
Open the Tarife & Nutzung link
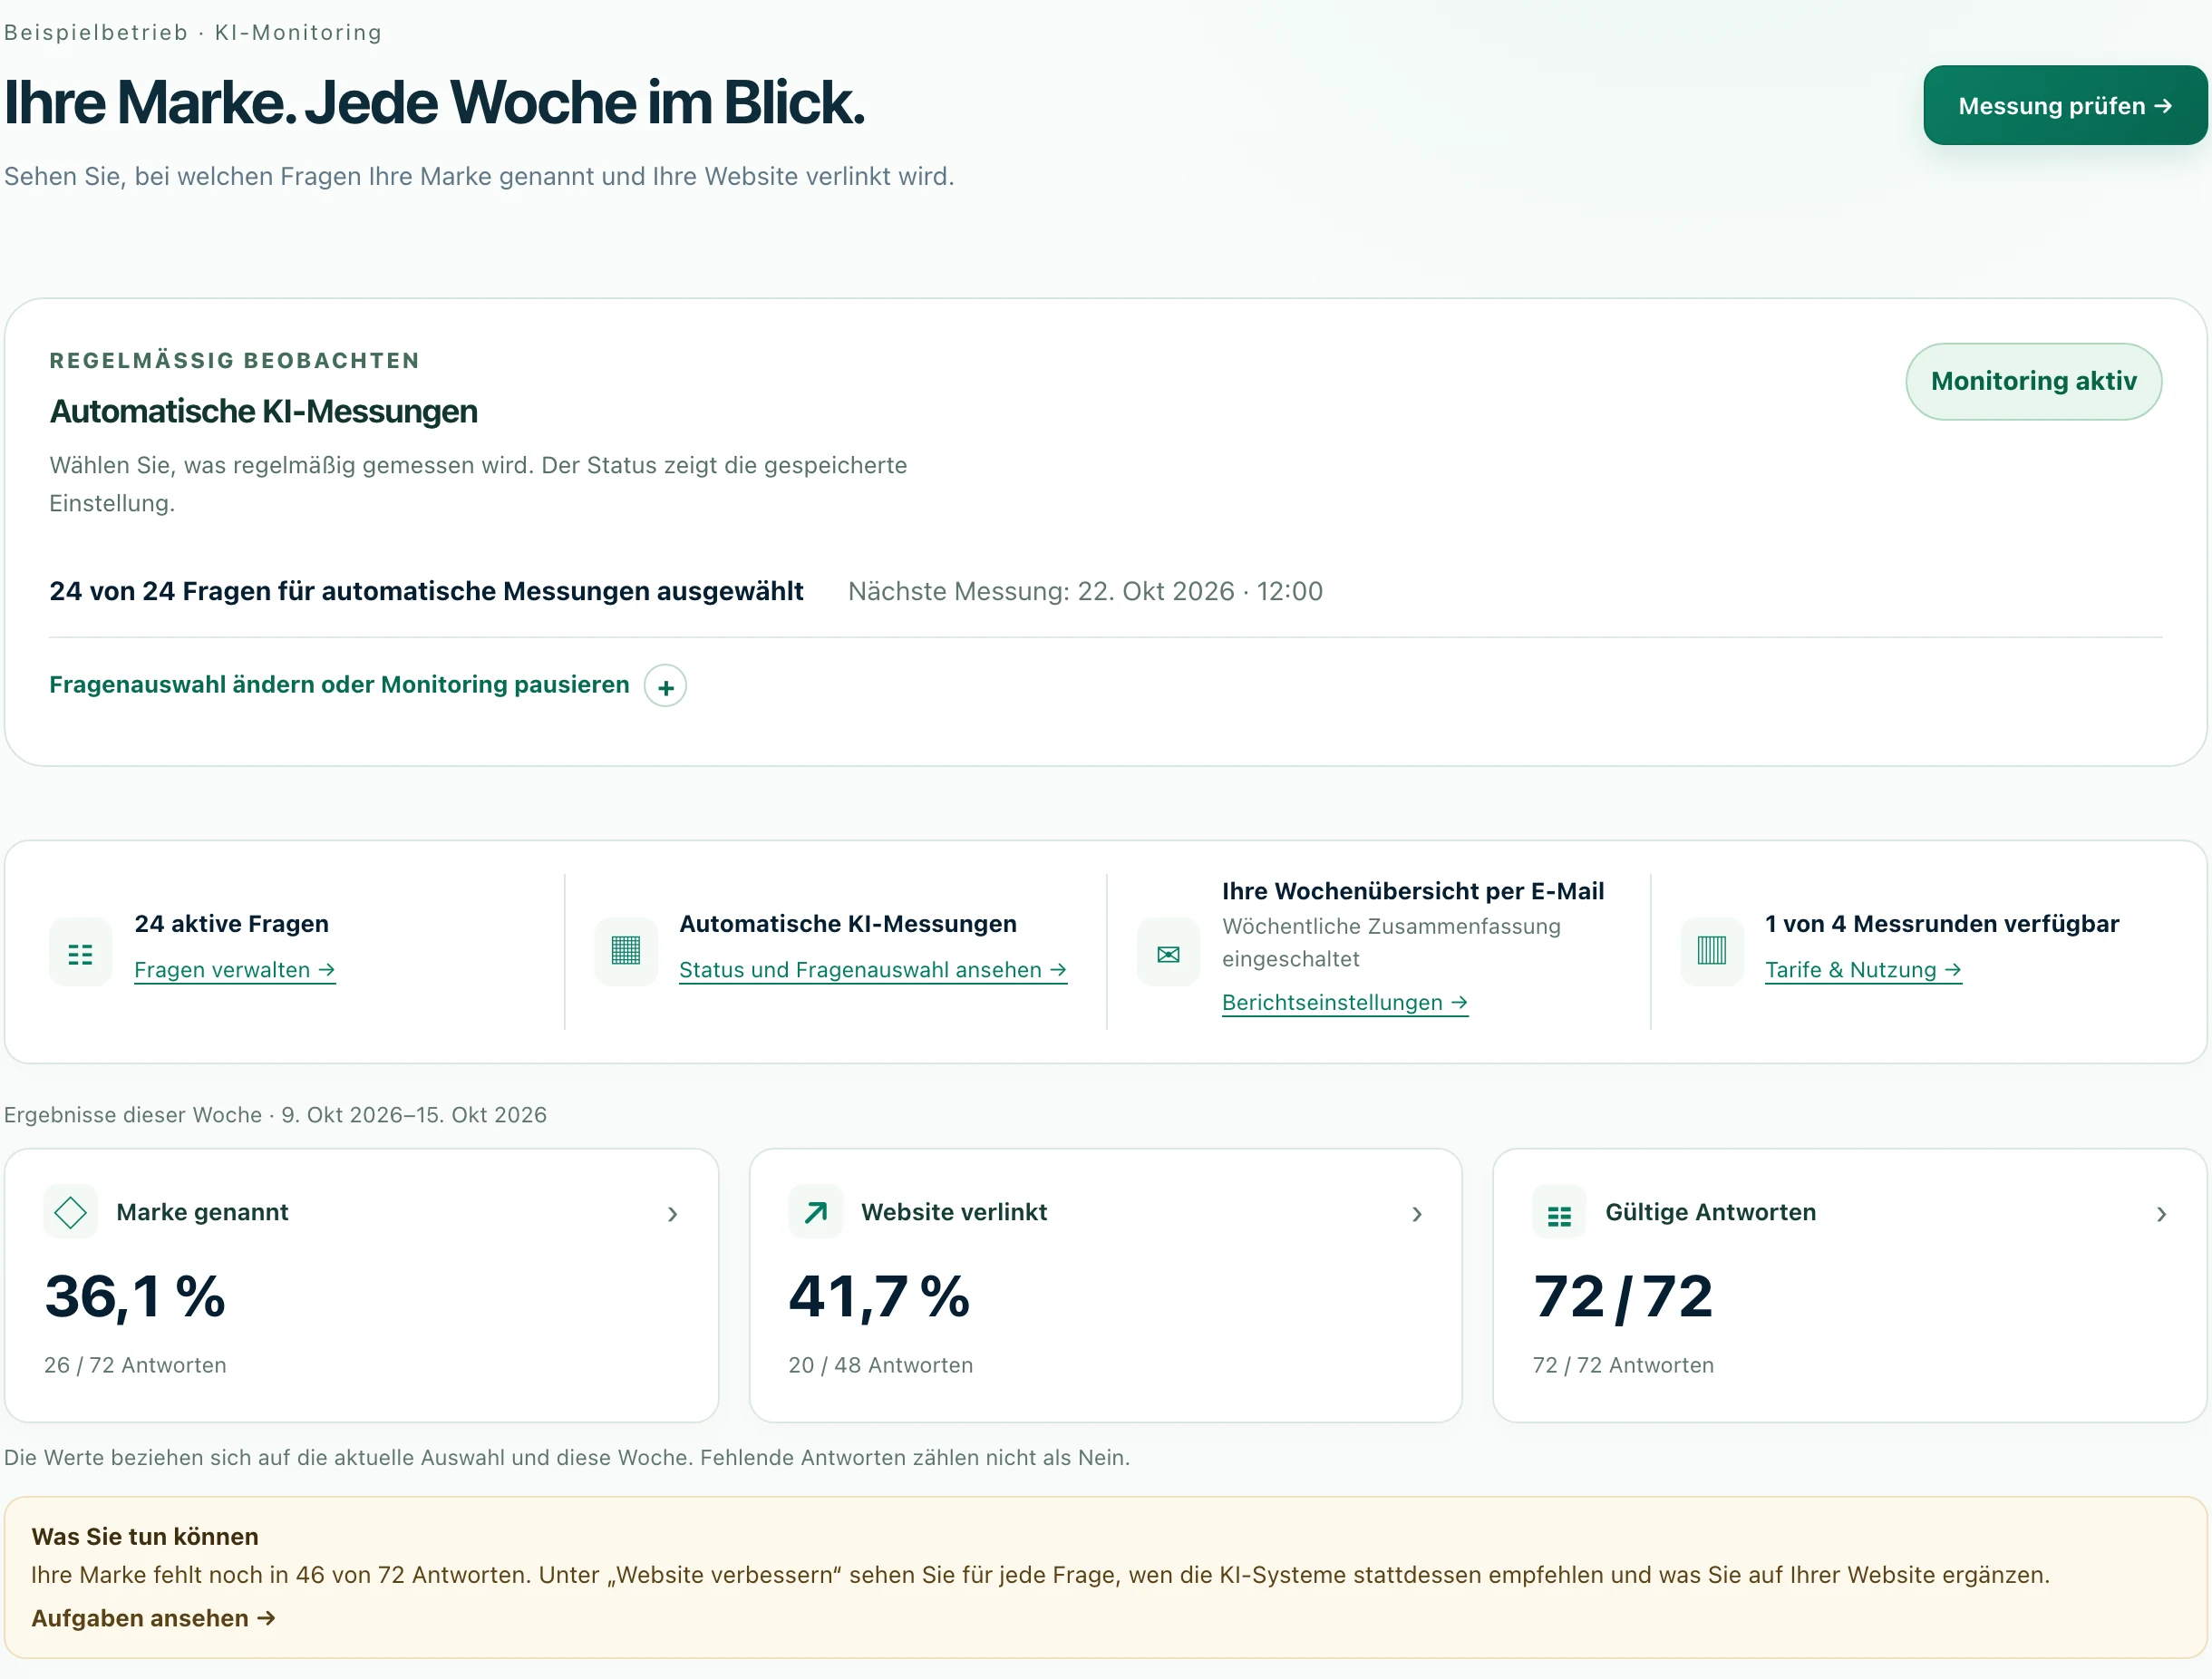point(1863,970)
